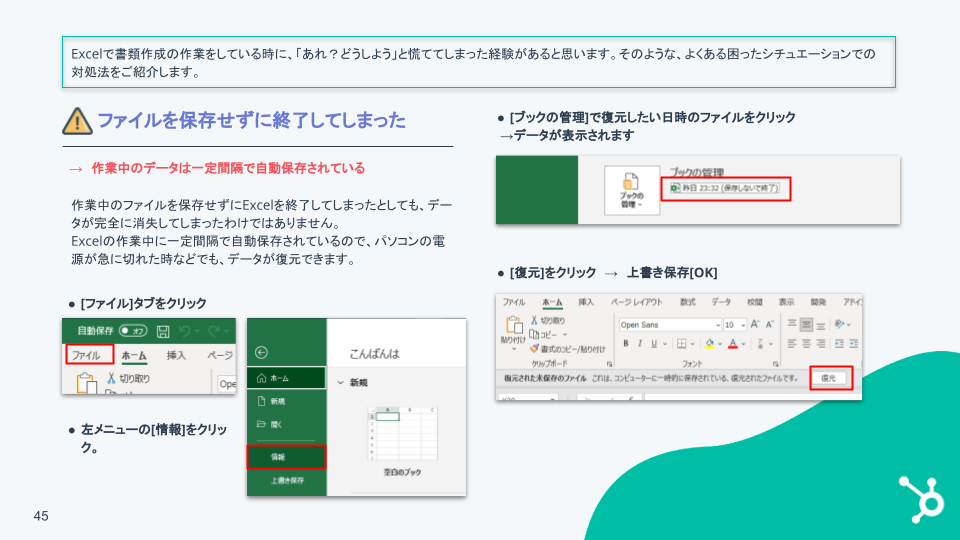Switch to the ページ レイアウト tab
Screen dimensions: 960x540
(636, 302)
